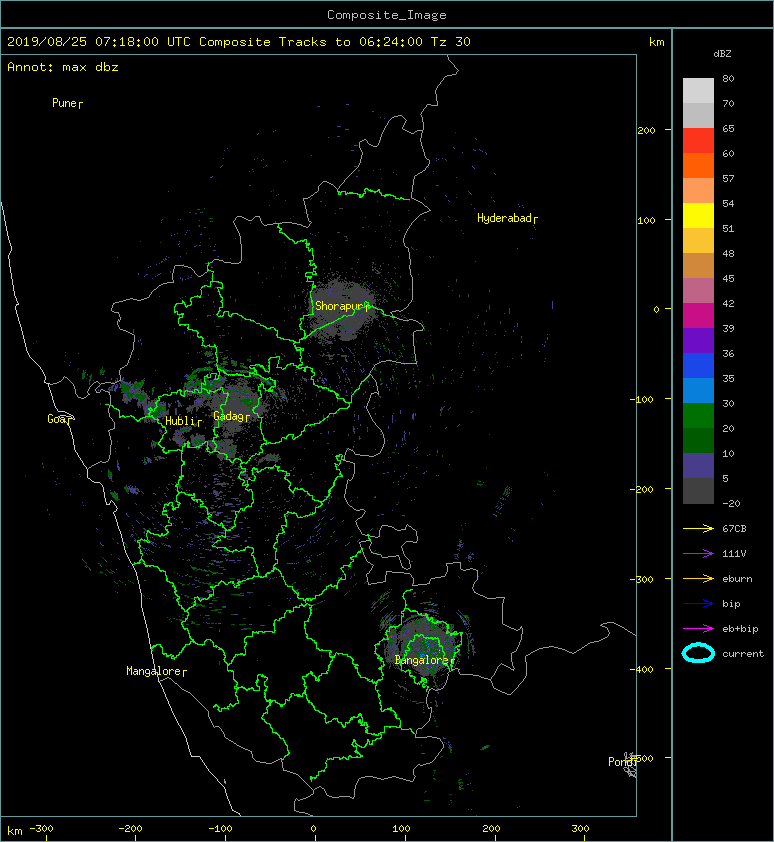The width and height of the screenshot is (774, 842).
Task: Select the orange 57–60 dBZ swatch
Action: (698, 166)
